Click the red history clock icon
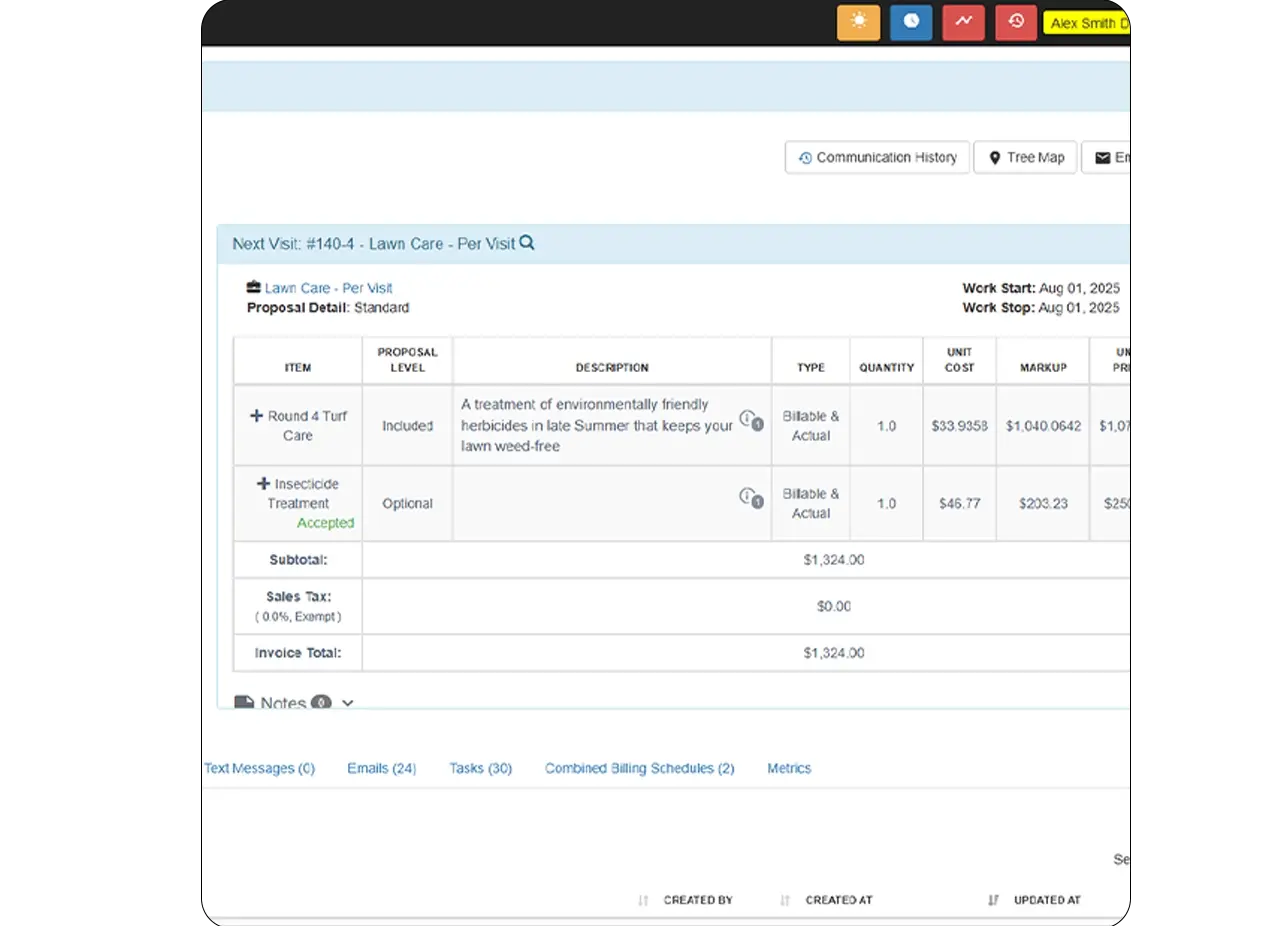 click(1016, 22)
